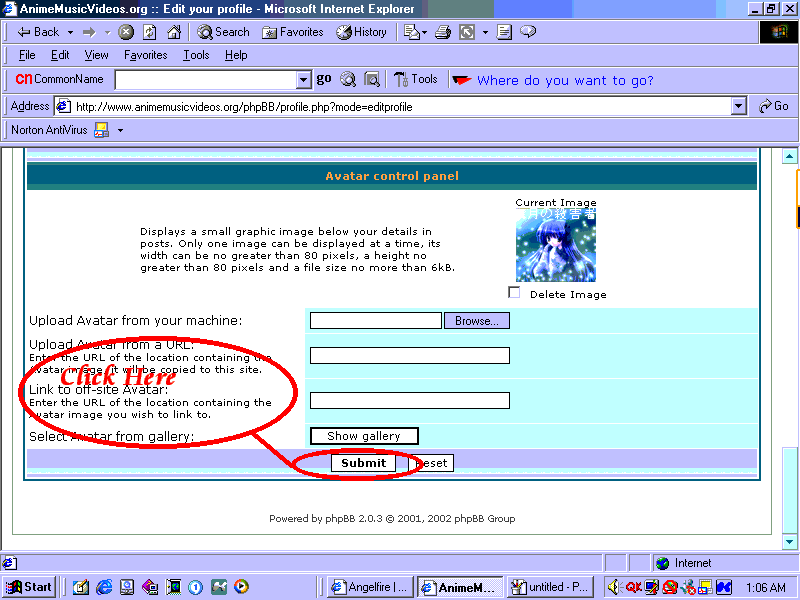800x600 pixels.
Task: Open the History pane
Action: [x=361, y=32]
